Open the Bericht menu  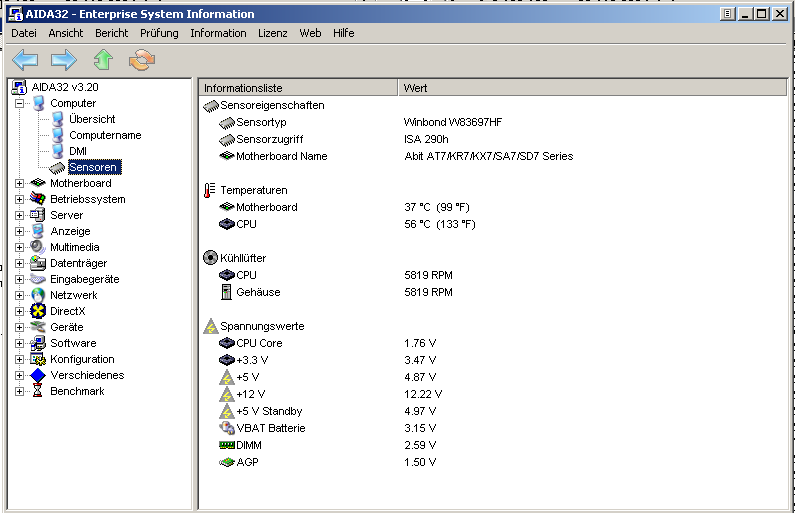click(112, 33)
